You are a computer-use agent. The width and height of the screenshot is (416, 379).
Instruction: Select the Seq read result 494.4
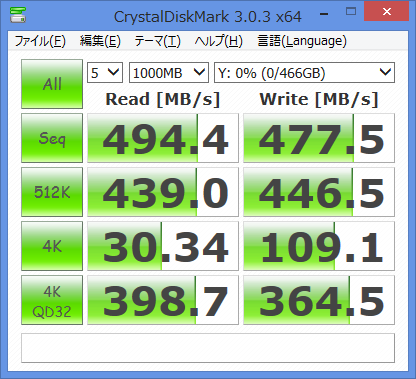pyautogui.click(x=163, y=138)
